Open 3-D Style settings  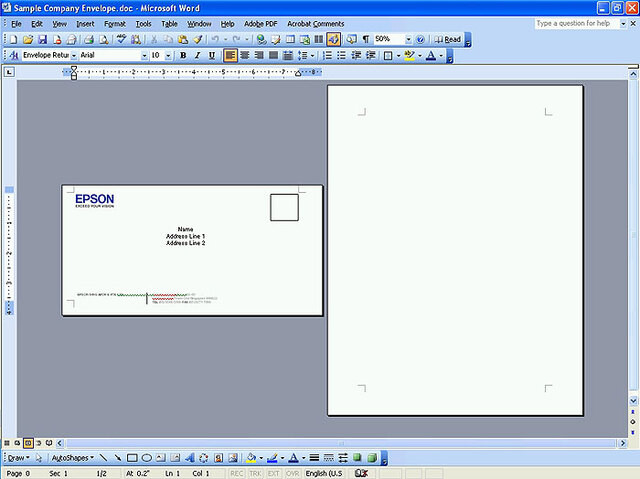[x=371, y=458]
